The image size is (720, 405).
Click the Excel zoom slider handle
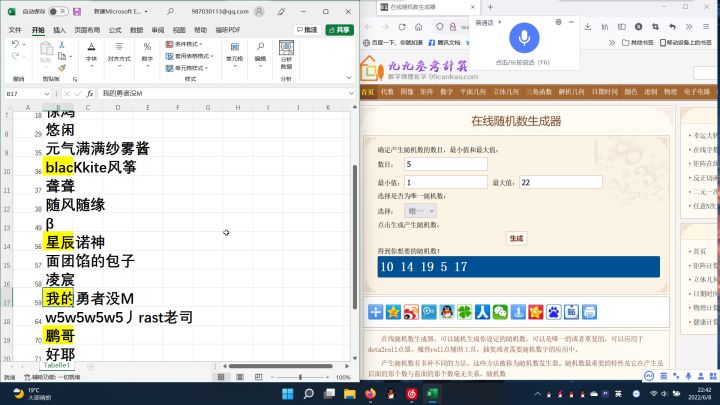(x=300, y=377)
